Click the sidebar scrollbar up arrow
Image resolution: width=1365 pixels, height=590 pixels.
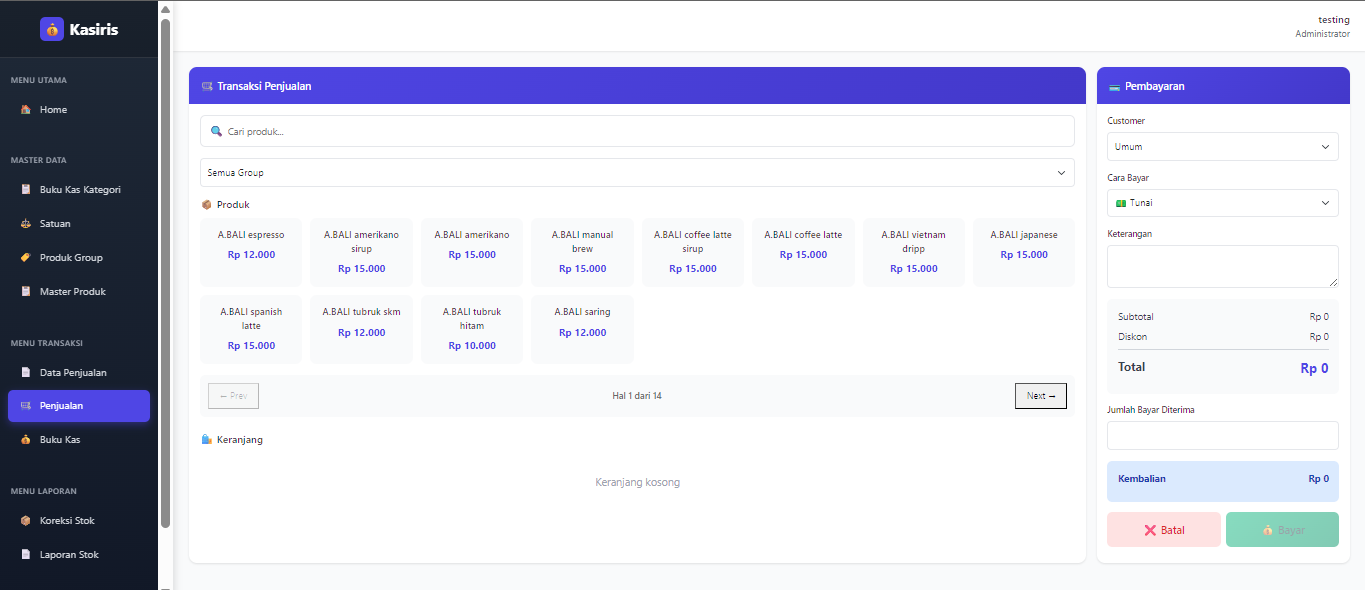click(165, 9)
